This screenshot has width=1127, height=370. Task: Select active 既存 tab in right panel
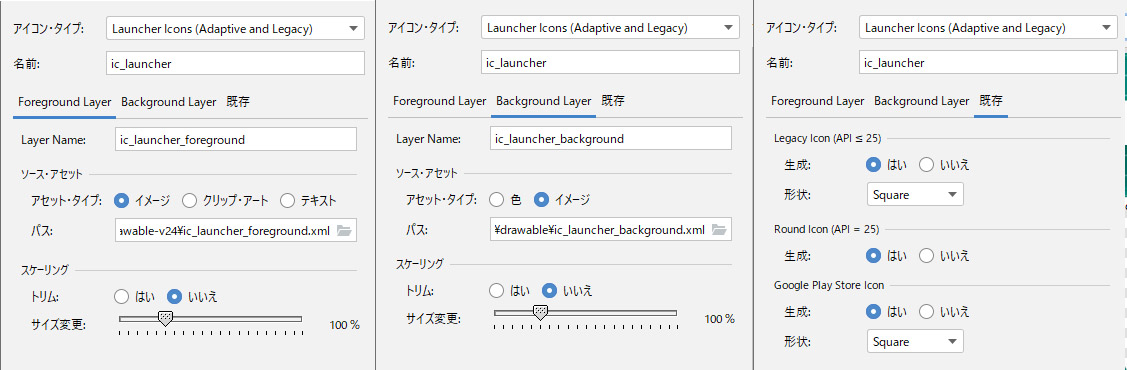click(x=991, y=101)
